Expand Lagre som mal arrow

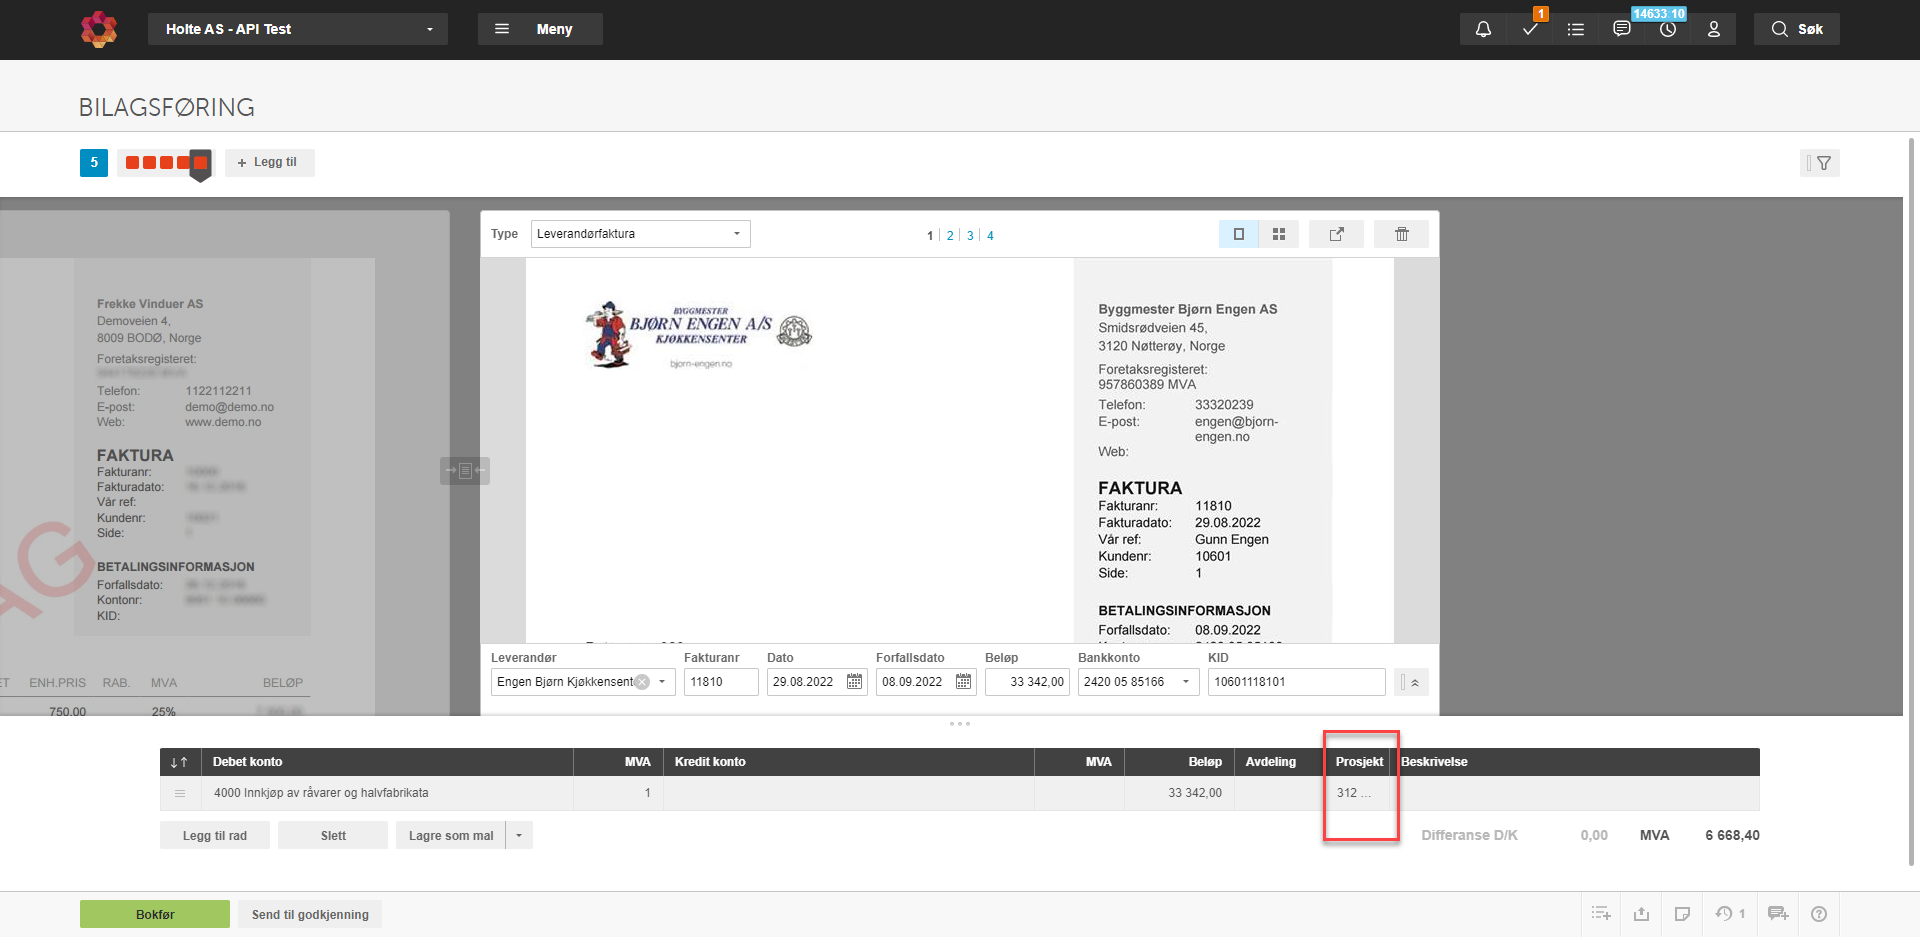pos(519,836)
